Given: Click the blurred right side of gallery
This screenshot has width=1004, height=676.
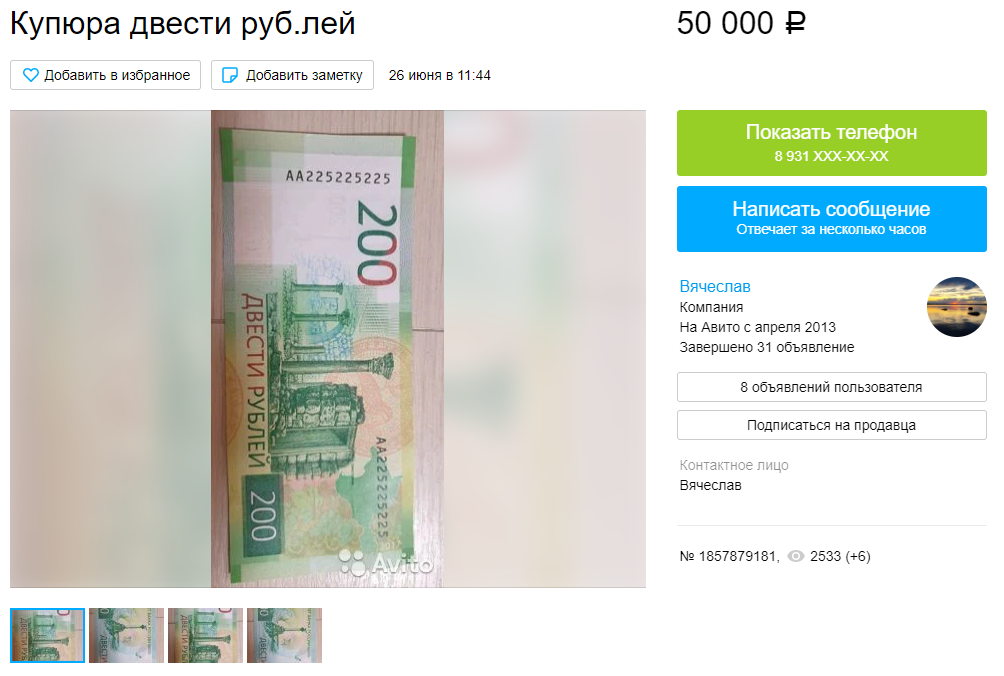Looking at the screenshot, I should tap(545, 349).
